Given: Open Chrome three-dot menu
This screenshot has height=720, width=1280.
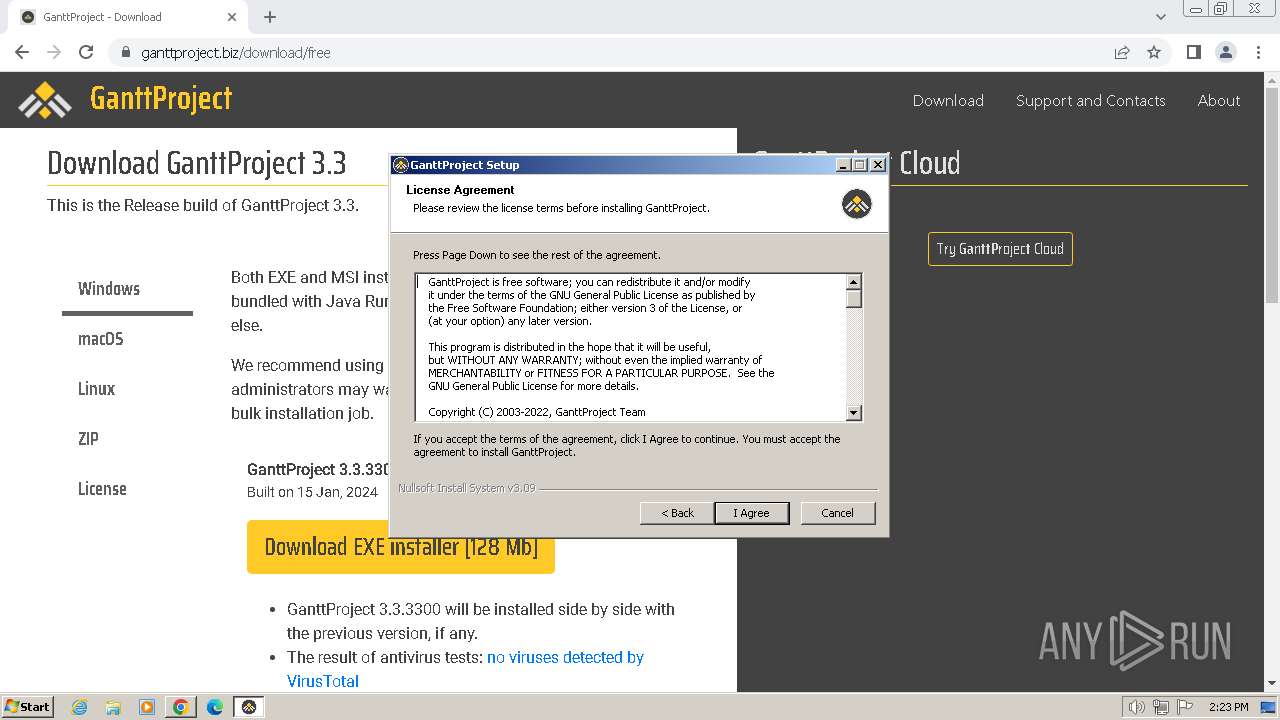Looking at the screenshot, I should [x=1258, y=52].
